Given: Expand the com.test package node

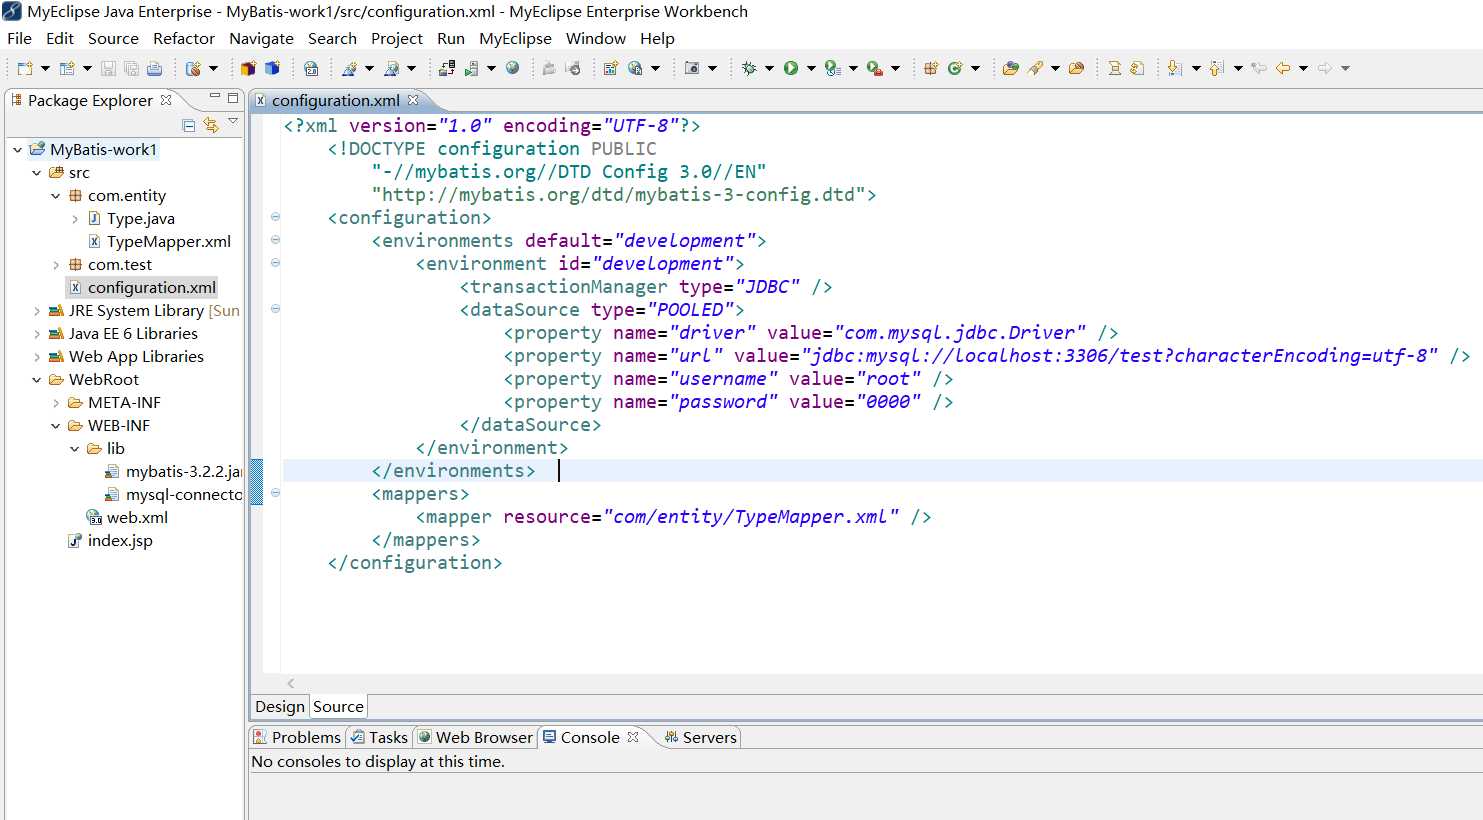Looking at the screenshot, I should (x=56, y=265).
